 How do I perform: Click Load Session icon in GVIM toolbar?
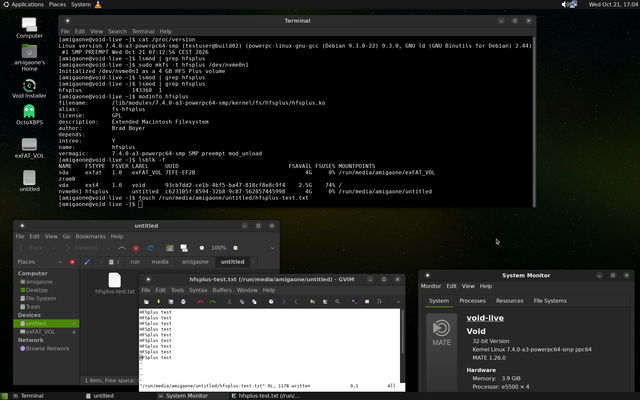click(x=313, y=302)
